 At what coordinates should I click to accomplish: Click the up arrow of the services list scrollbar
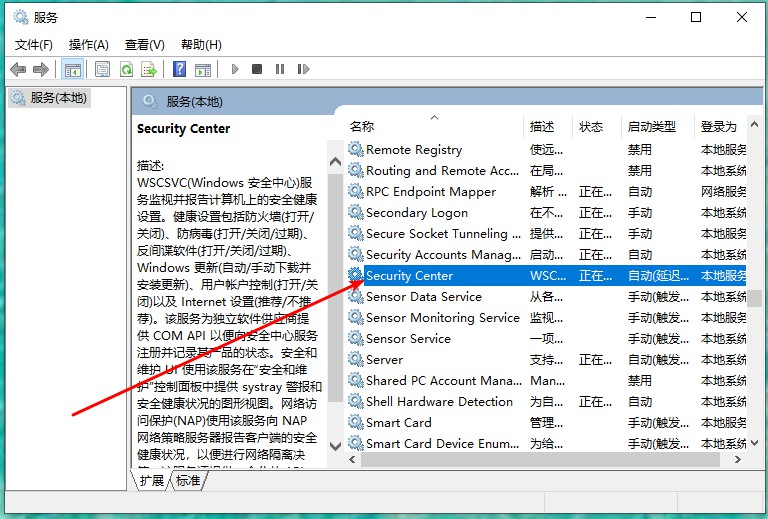point(754,124)
